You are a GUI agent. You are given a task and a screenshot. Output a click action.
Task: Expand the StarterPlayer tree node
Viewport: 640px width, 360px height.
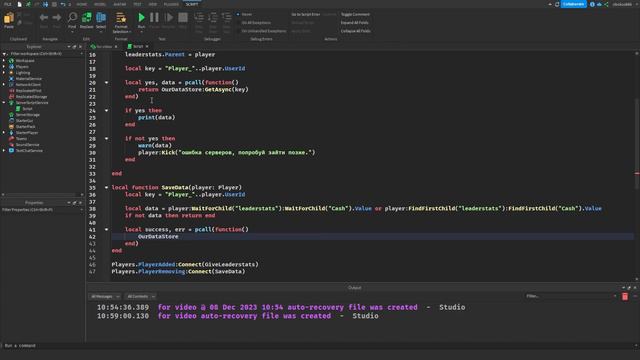tap(4, 133)
